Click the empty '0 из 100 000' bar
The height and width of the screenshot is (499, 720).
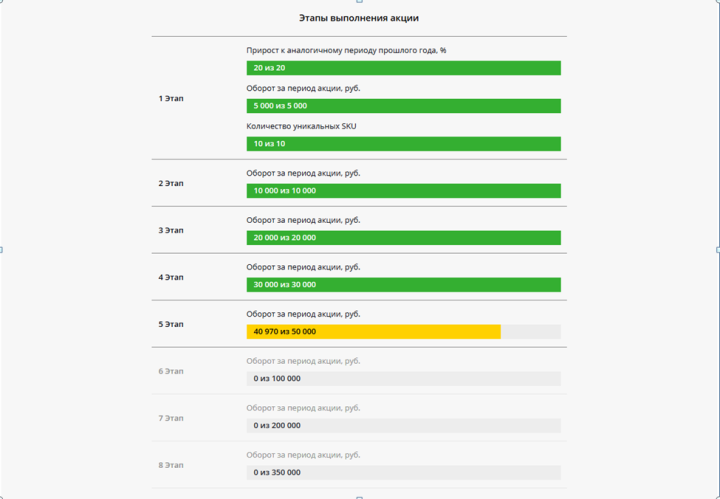[403, 379]
